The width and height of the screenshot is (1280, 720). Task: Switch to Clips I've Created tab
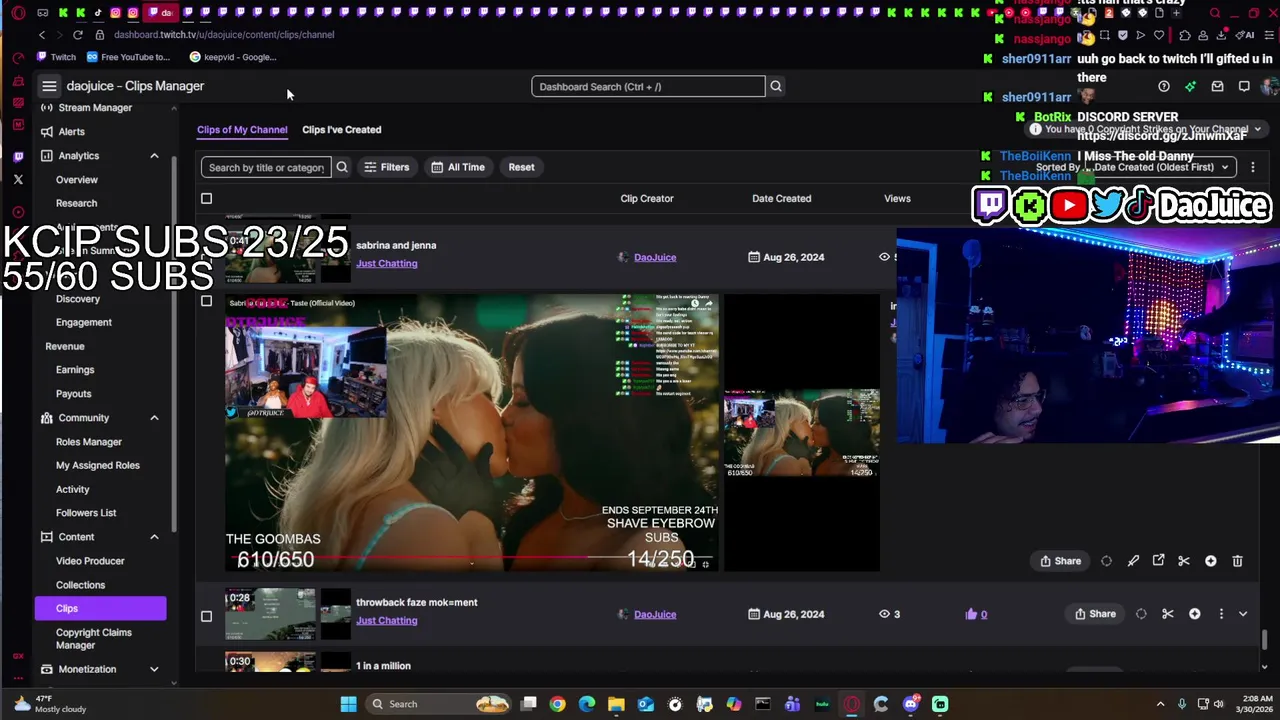click(x=342, y=130)
